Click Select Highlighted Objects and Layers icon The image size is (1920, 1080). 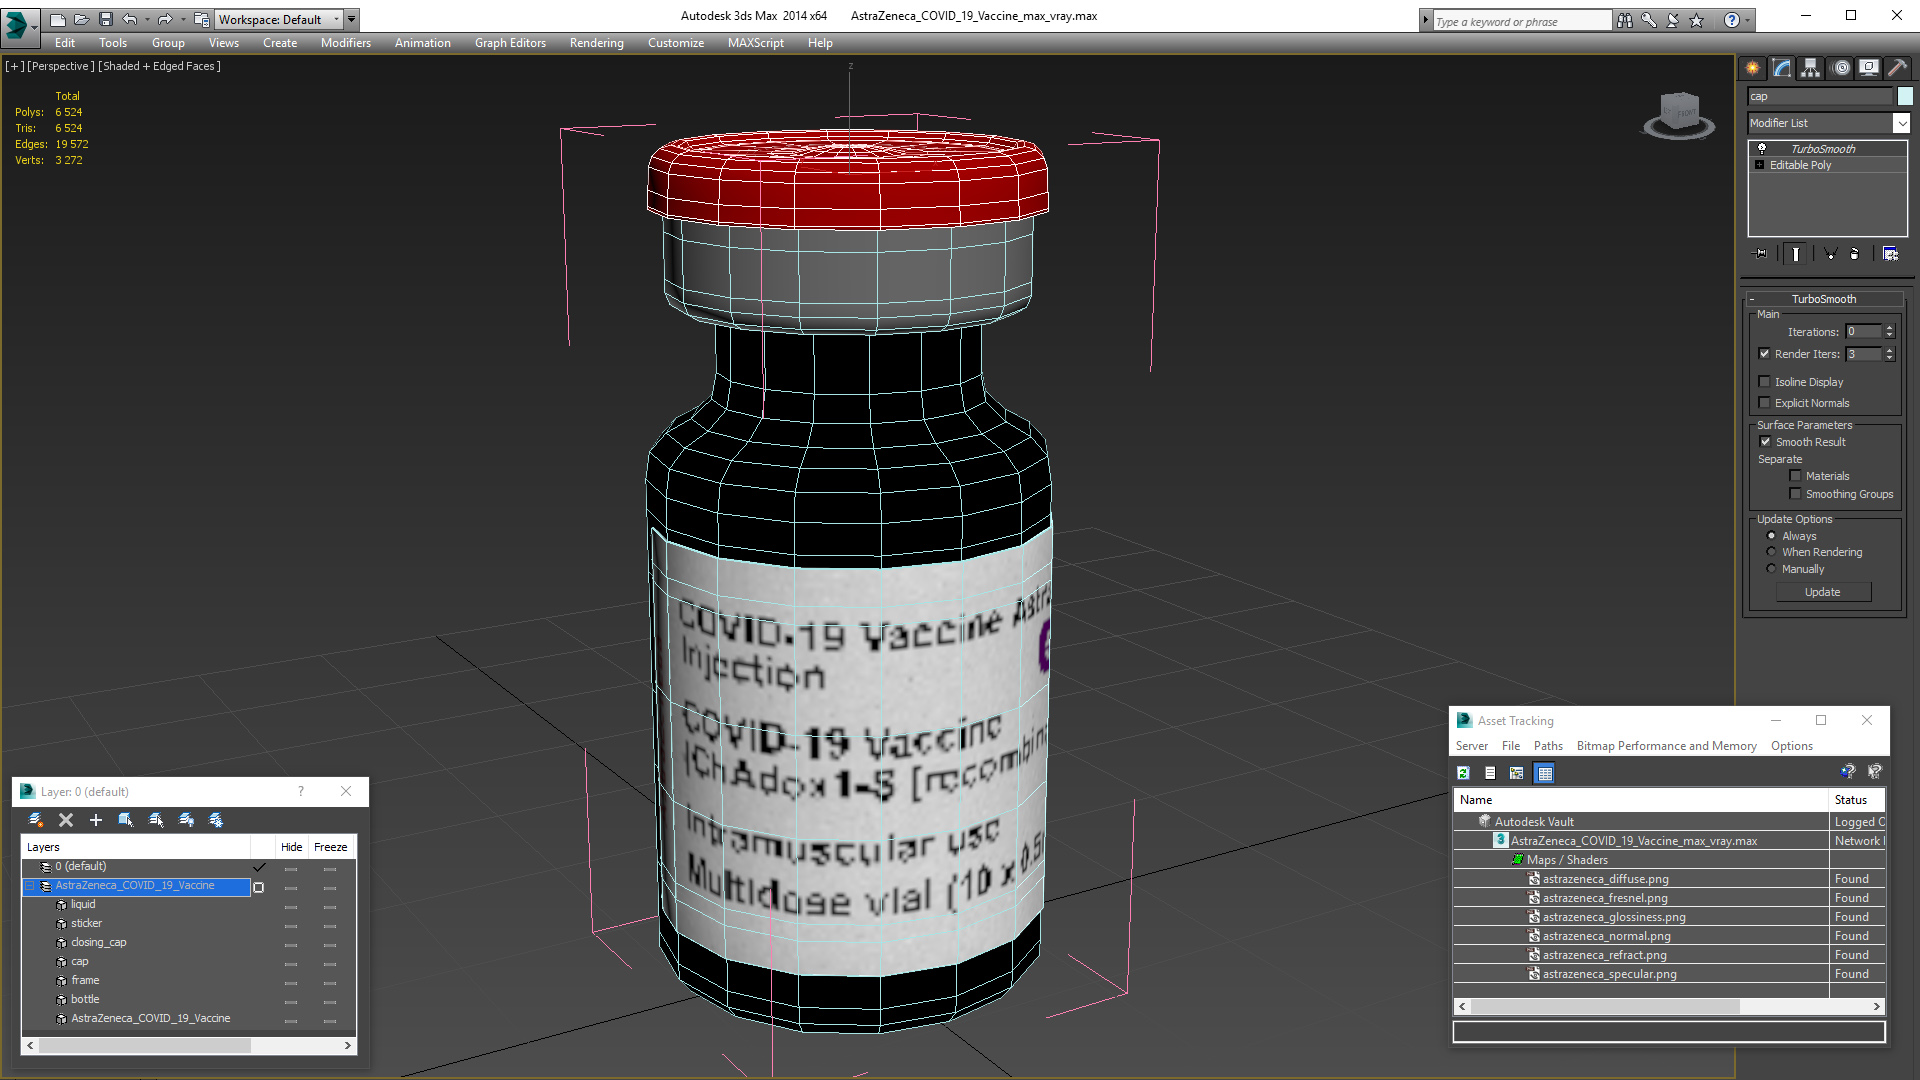(126, 820)
